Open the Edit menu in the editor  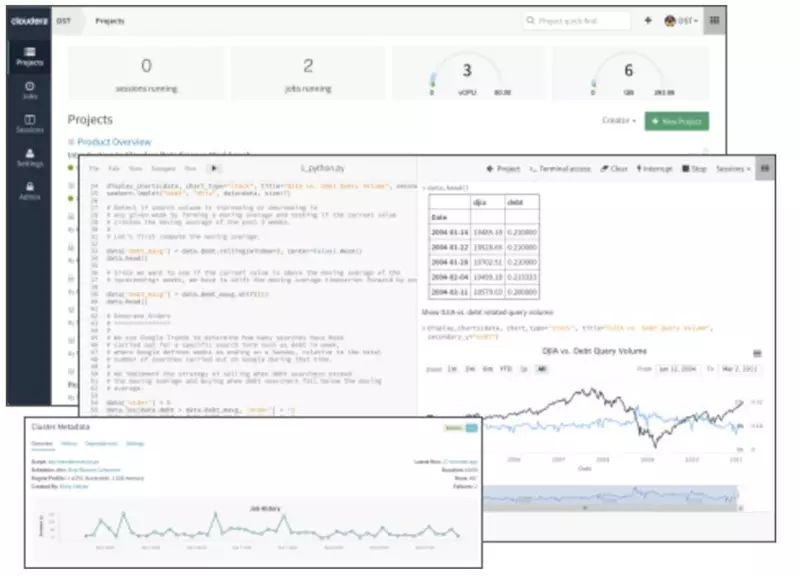[x=114, y=168]
